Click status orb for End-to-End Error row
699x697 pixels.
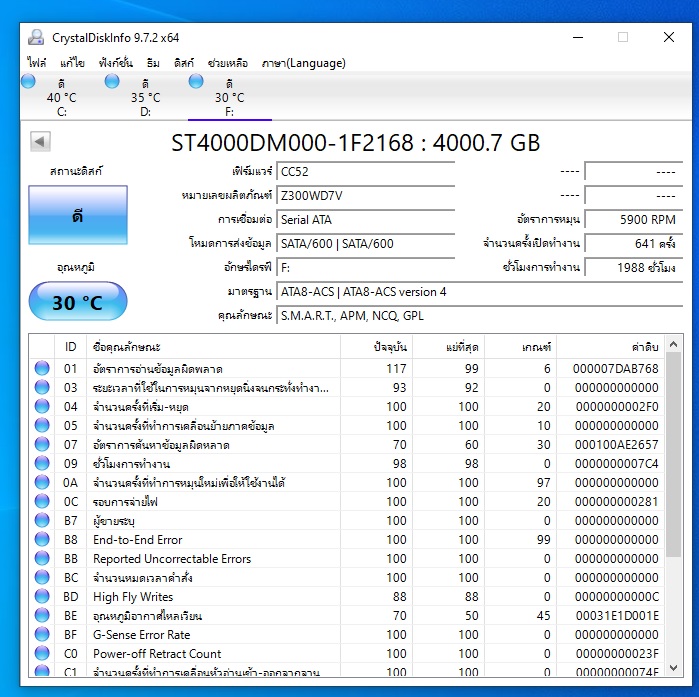pyautogui.click(x=42, y=540)
